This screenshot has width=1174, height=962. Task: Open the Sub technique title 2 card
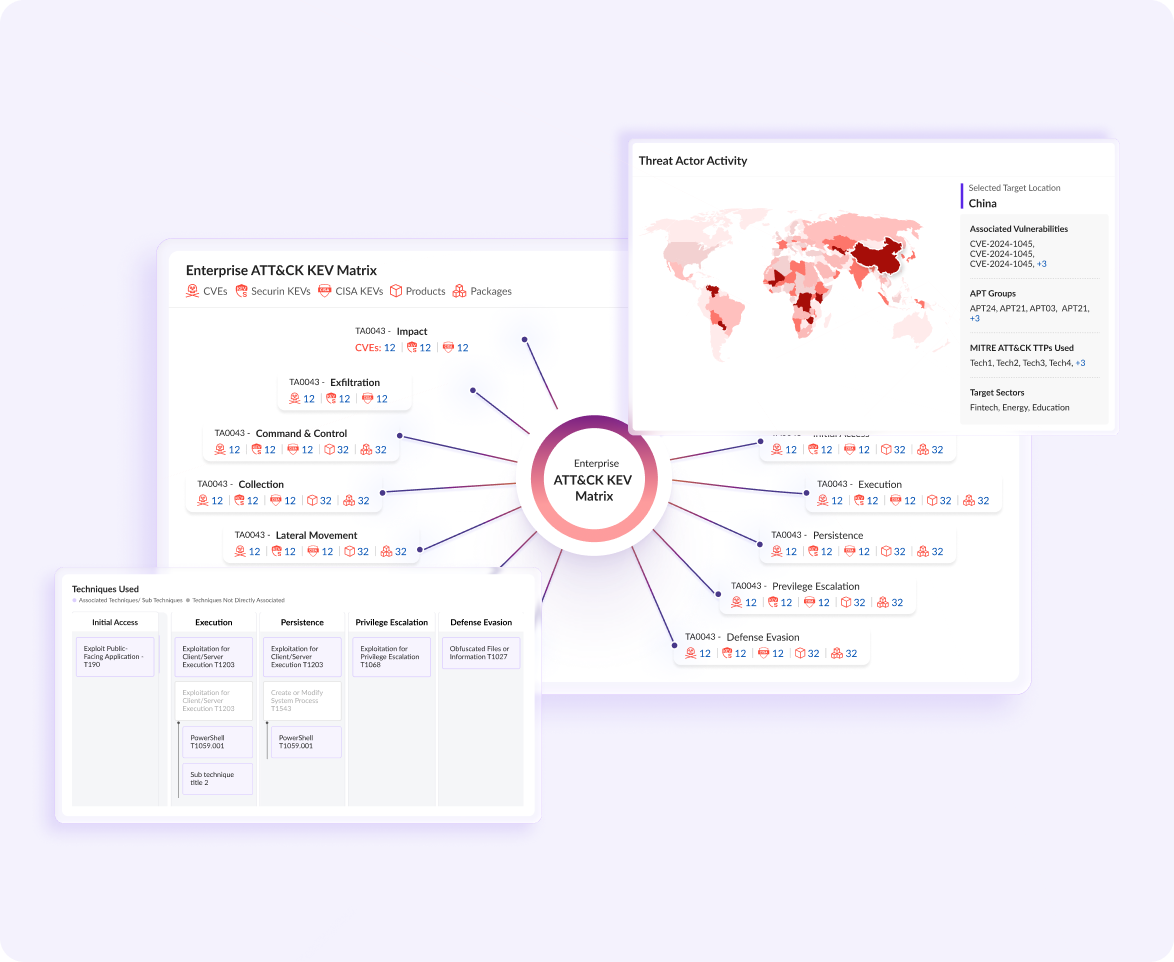(x=217, y=779)
